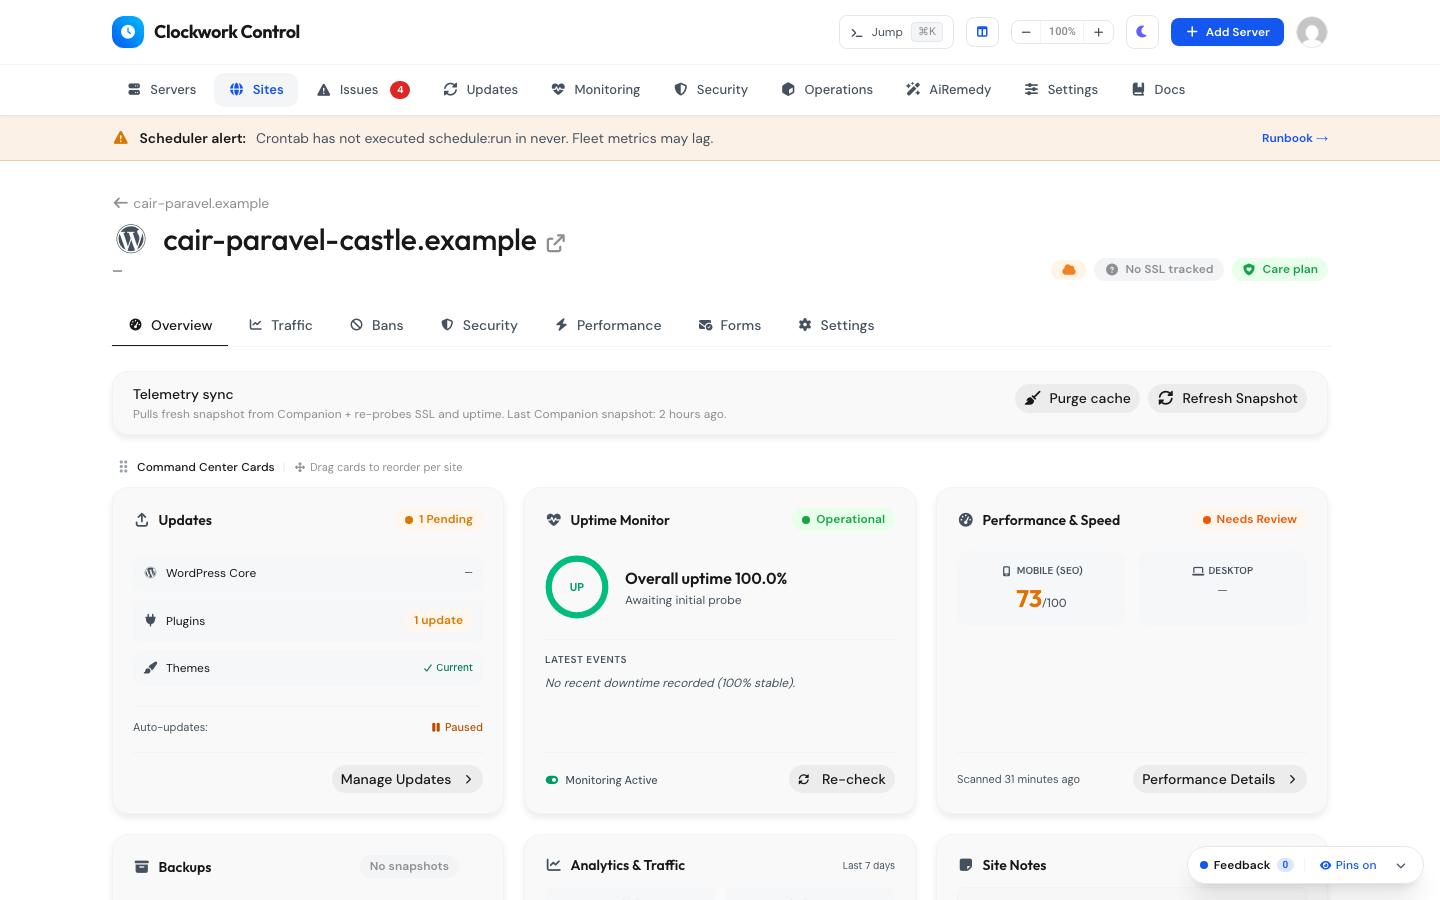Open the Issues nav item
This screenshot has width=1440, height=900.
click(363, 90)
